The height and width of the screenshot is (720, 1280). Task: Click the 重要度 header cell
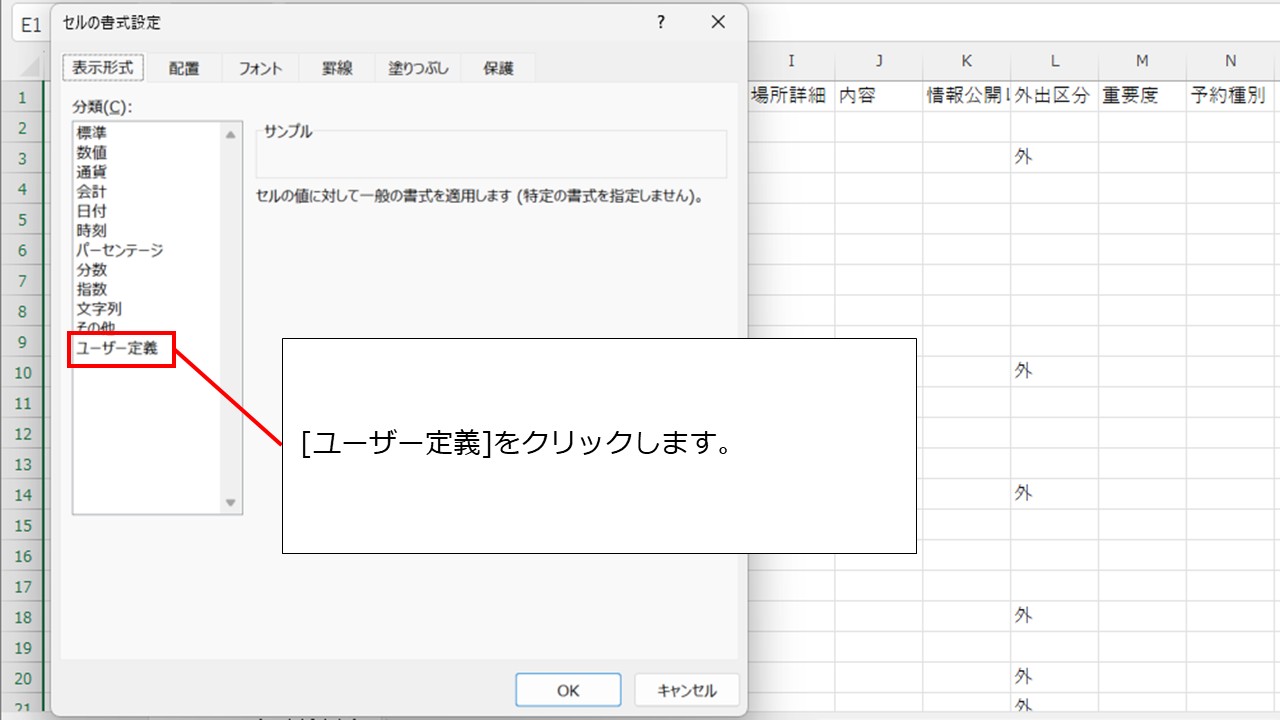click(1141, 96)
